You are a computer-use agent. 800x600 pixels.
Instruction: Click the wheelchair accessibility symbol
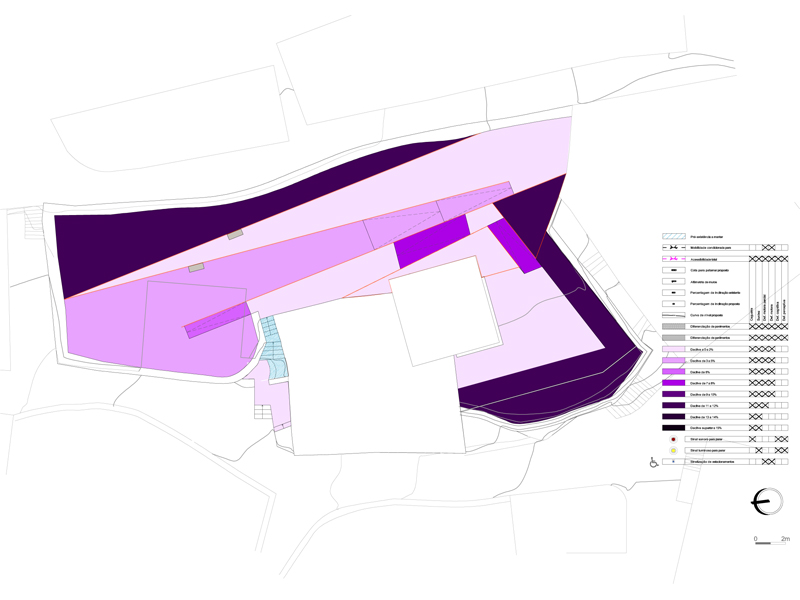[x=654, y=462]
